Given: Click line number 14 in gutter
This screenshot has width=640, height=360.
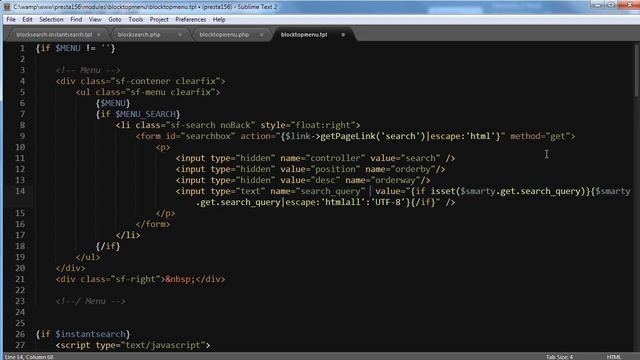Looking at the screenshot, I should tap(20, 191).
